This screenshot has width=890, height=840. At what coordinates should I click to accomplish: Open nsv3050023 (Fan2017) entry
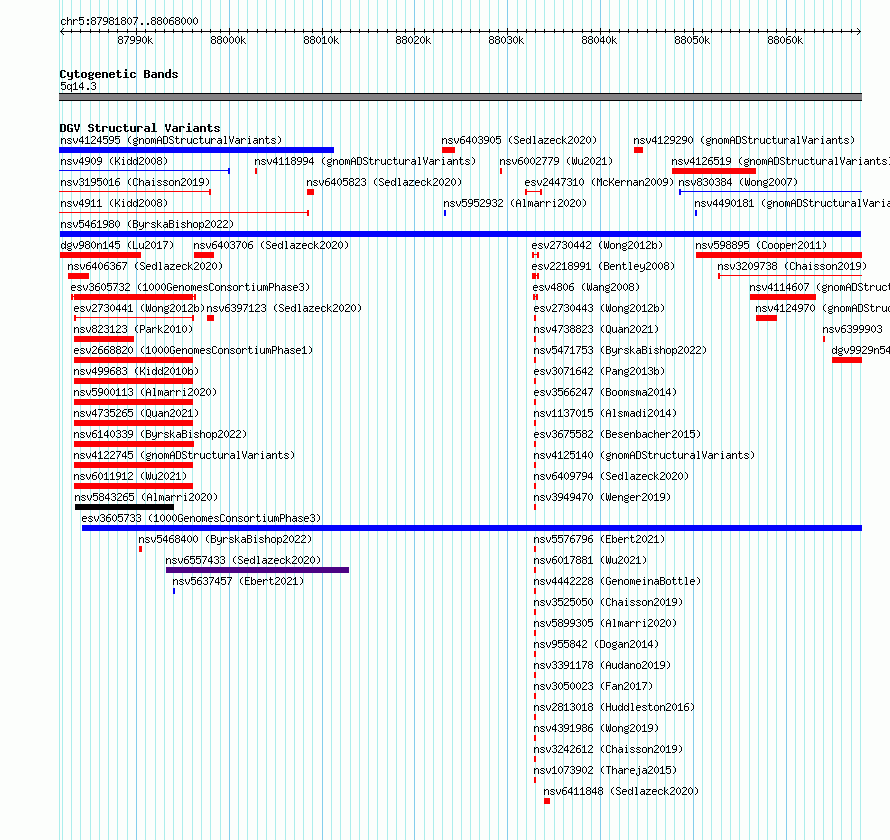(593, 686)
